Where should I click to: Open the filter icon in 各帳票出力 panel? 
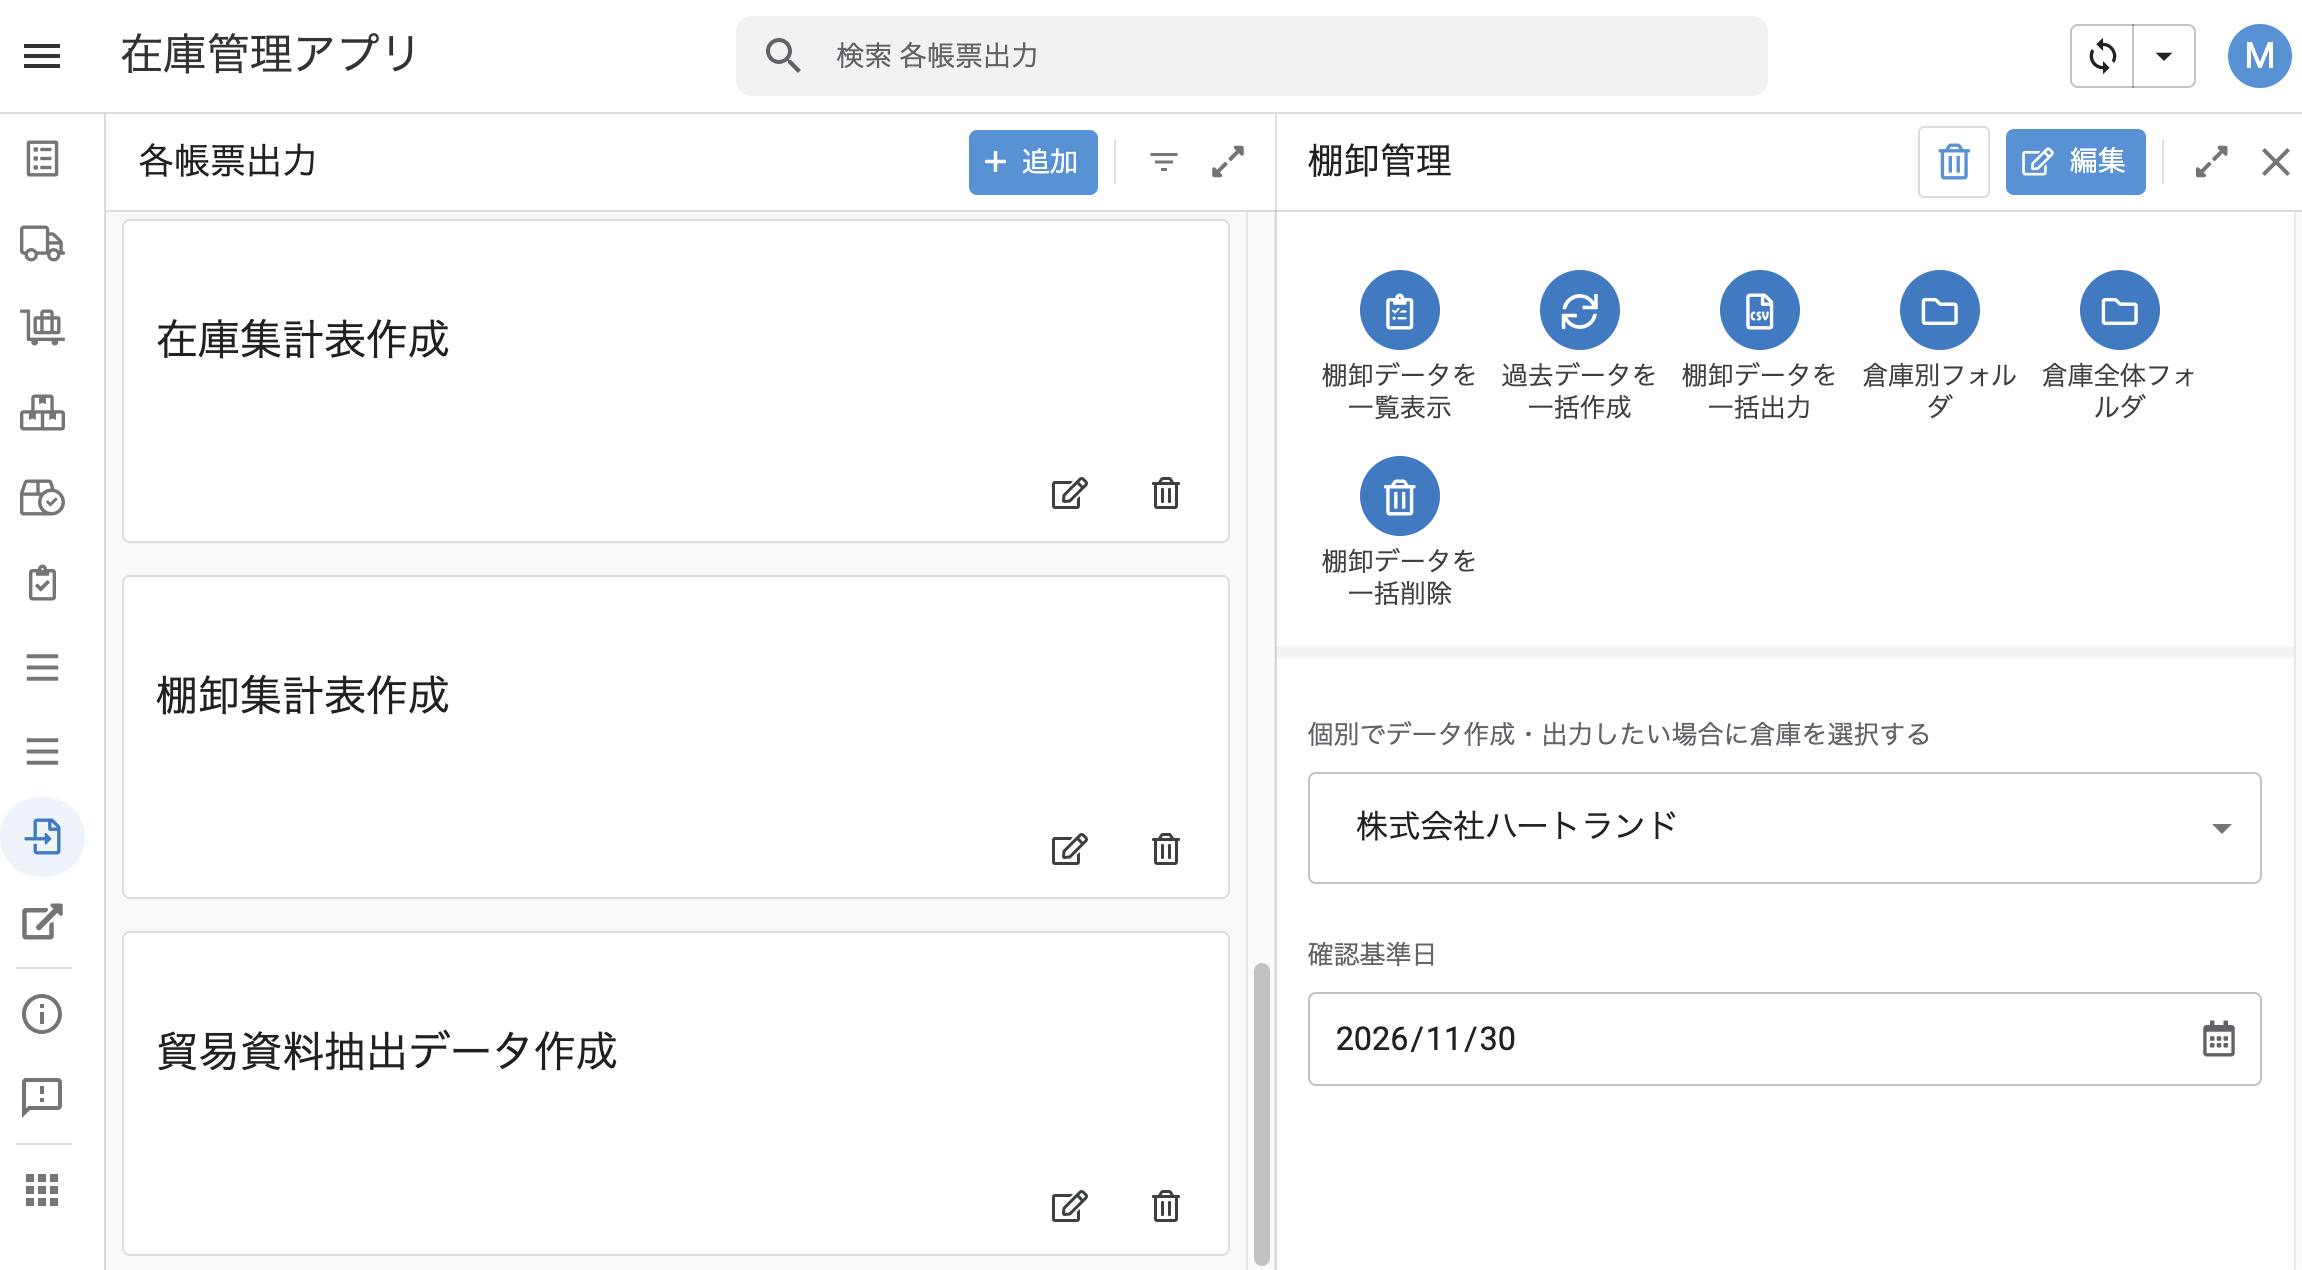point(1163,162)
